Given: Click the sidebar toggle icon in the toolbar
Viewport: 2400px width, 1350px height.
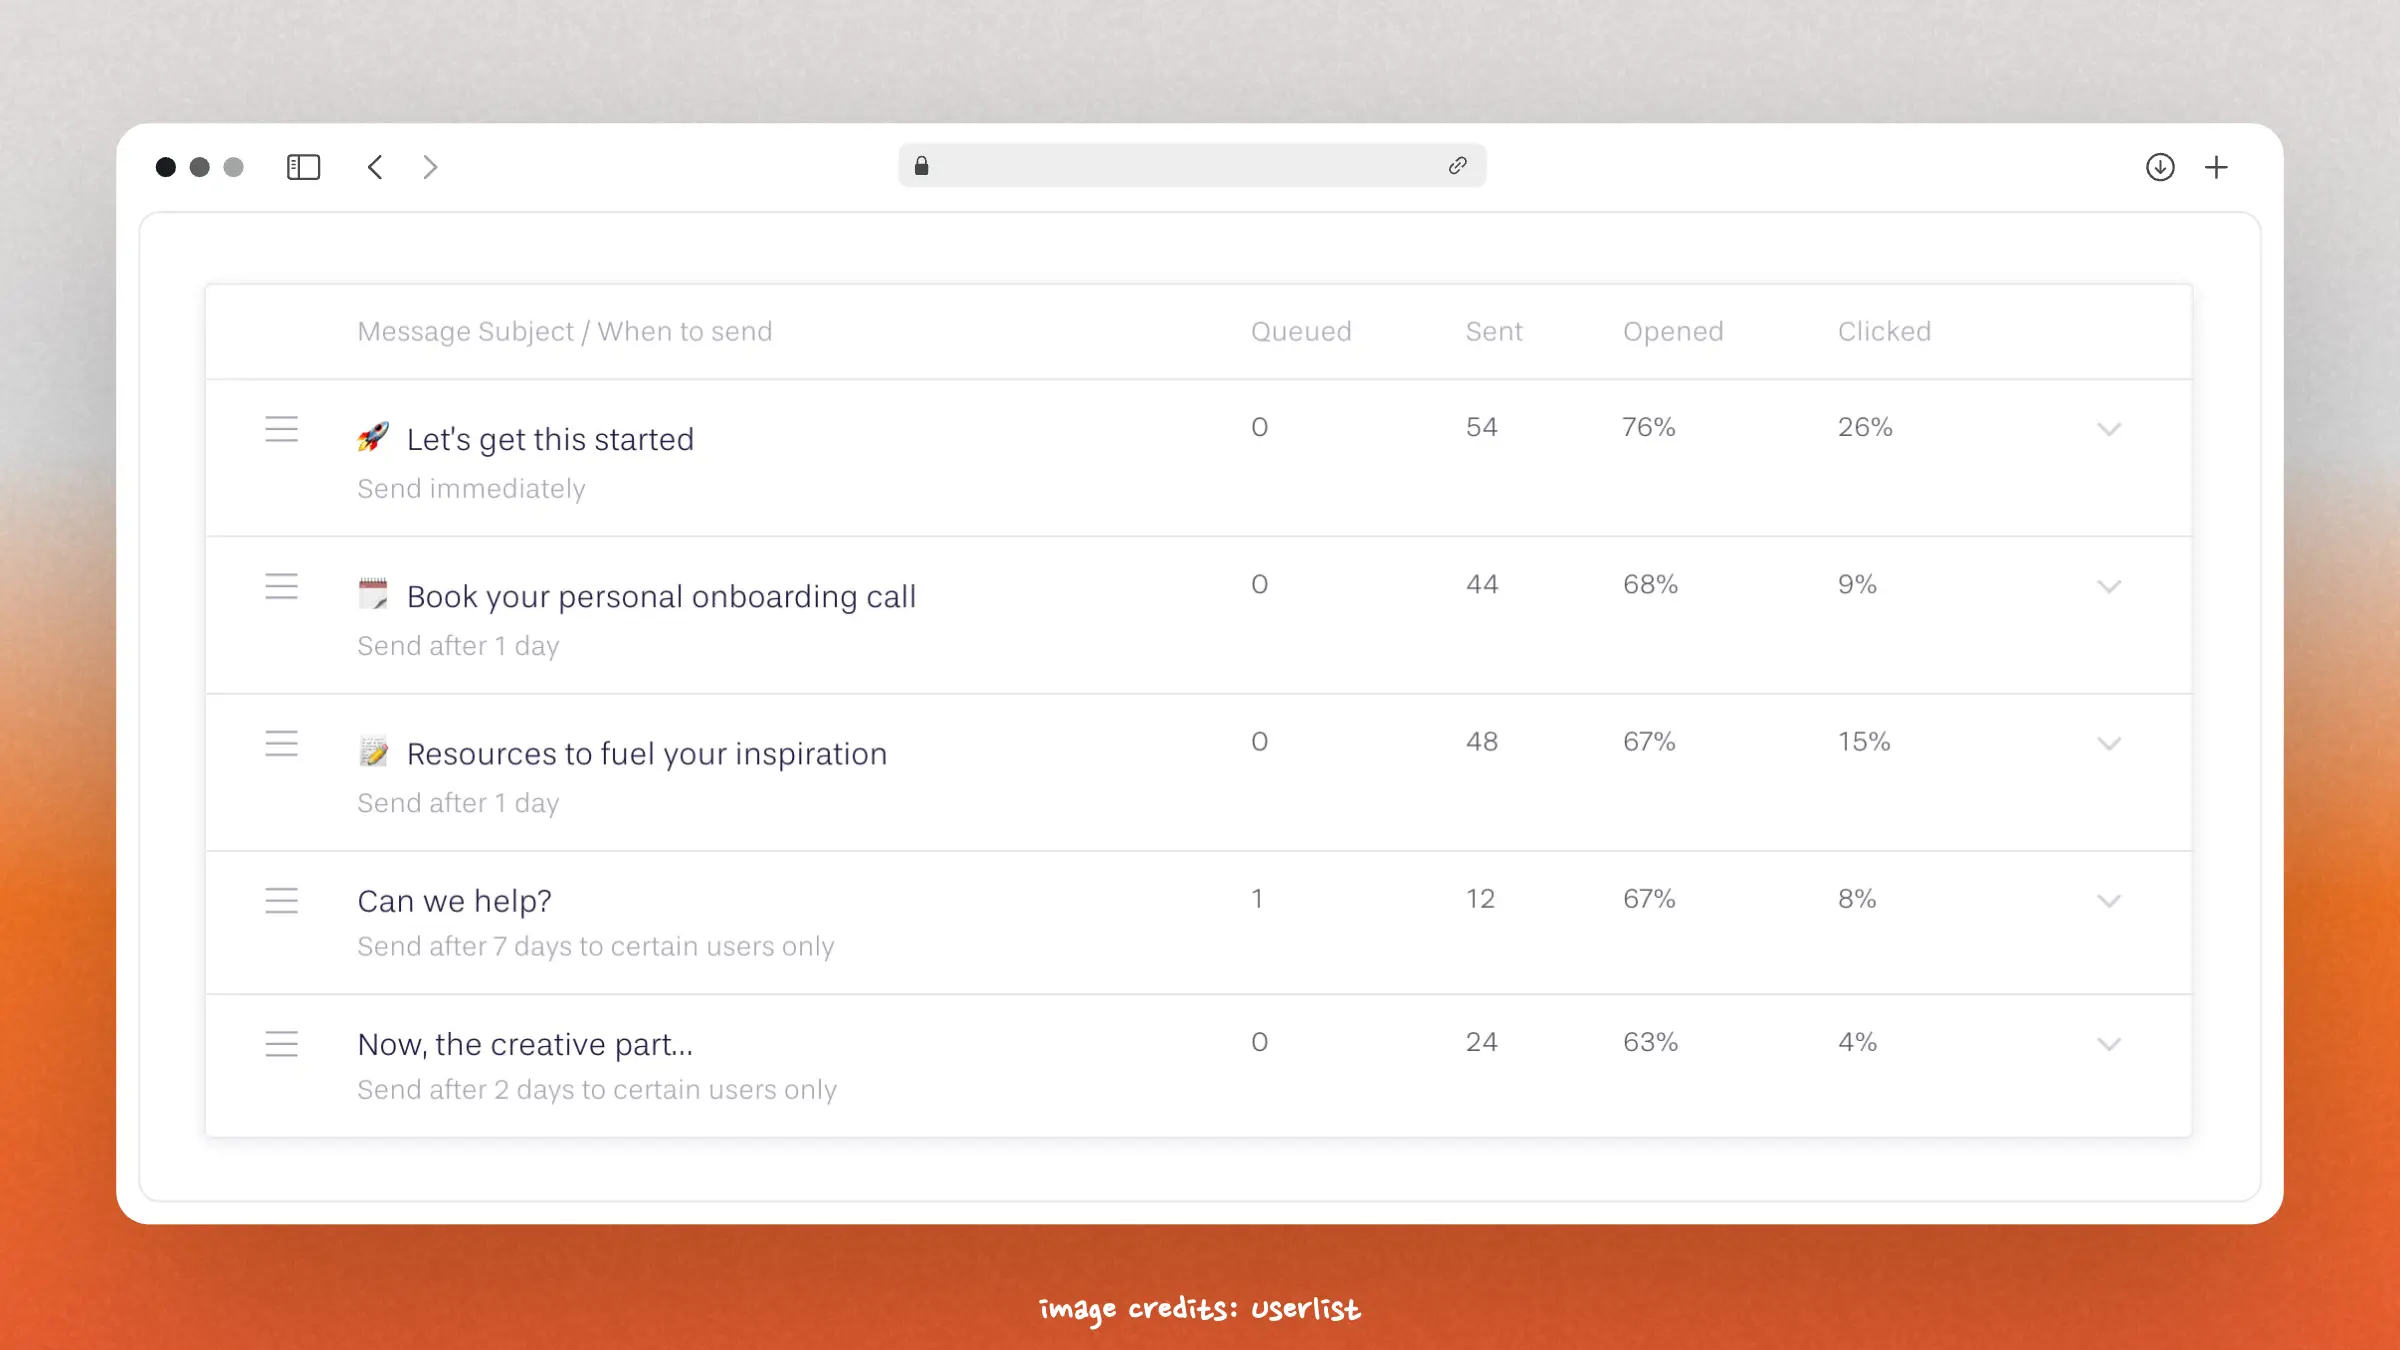Looking at the screenshot, I should point(304,166).
